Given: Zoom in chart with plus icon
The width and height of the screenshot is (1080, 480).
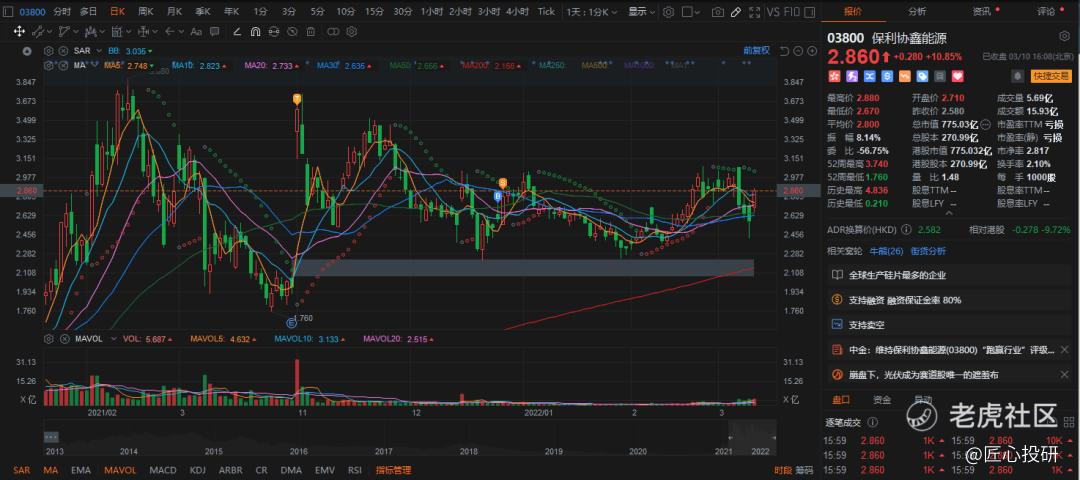Looking at the screenshot, I should [812, 51].
